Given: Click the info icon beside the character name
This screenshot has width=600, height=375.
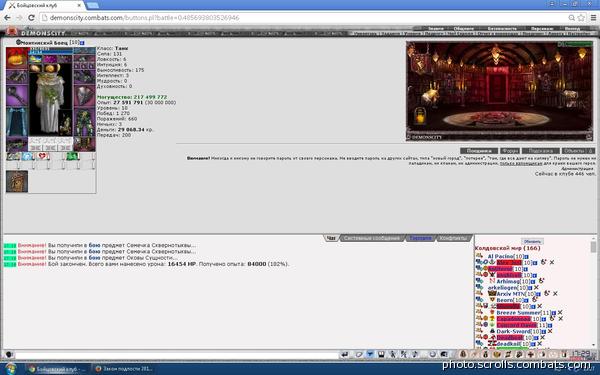Looking at the screenshot, I should tap(82, 43).
